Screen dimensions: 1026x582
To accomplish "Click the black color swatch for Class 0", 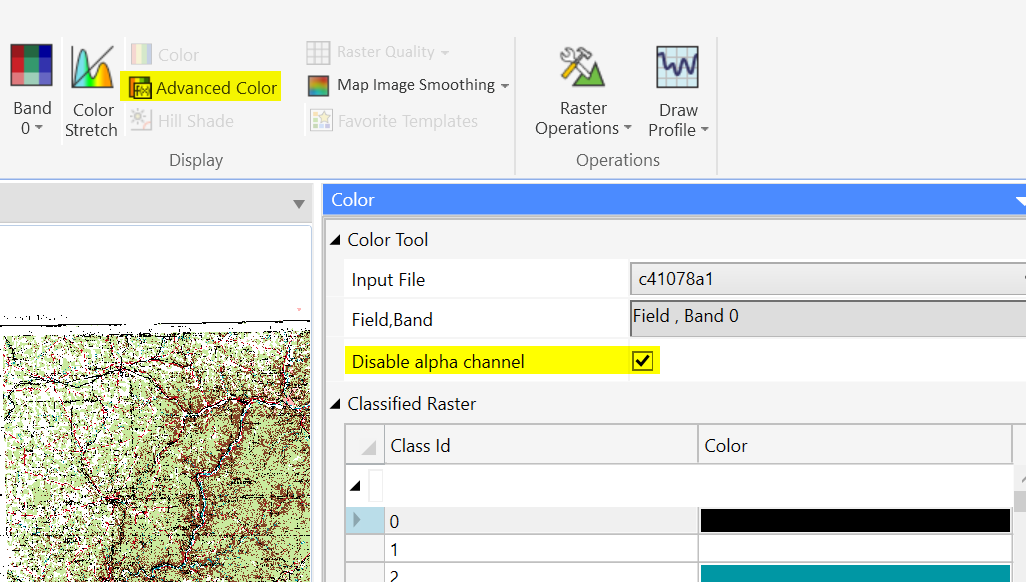I will 855,520.
